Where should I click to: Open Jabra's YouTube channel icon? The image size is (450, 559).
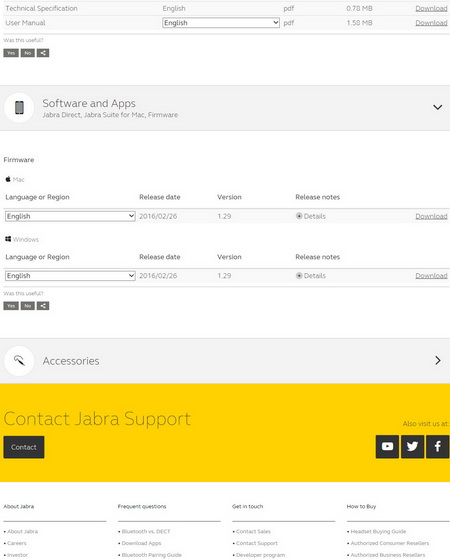point(387,446)
